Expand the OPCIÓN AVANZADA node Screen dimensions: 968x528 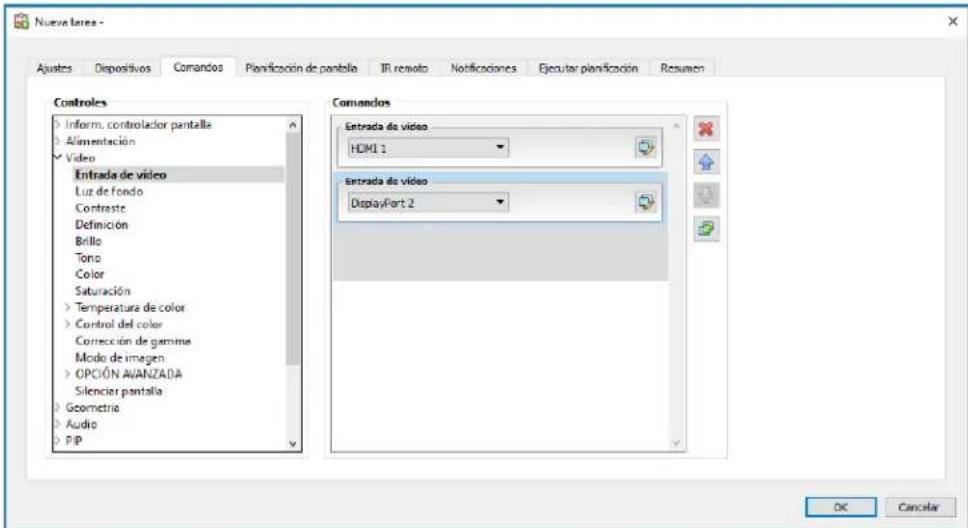point(68,374)
